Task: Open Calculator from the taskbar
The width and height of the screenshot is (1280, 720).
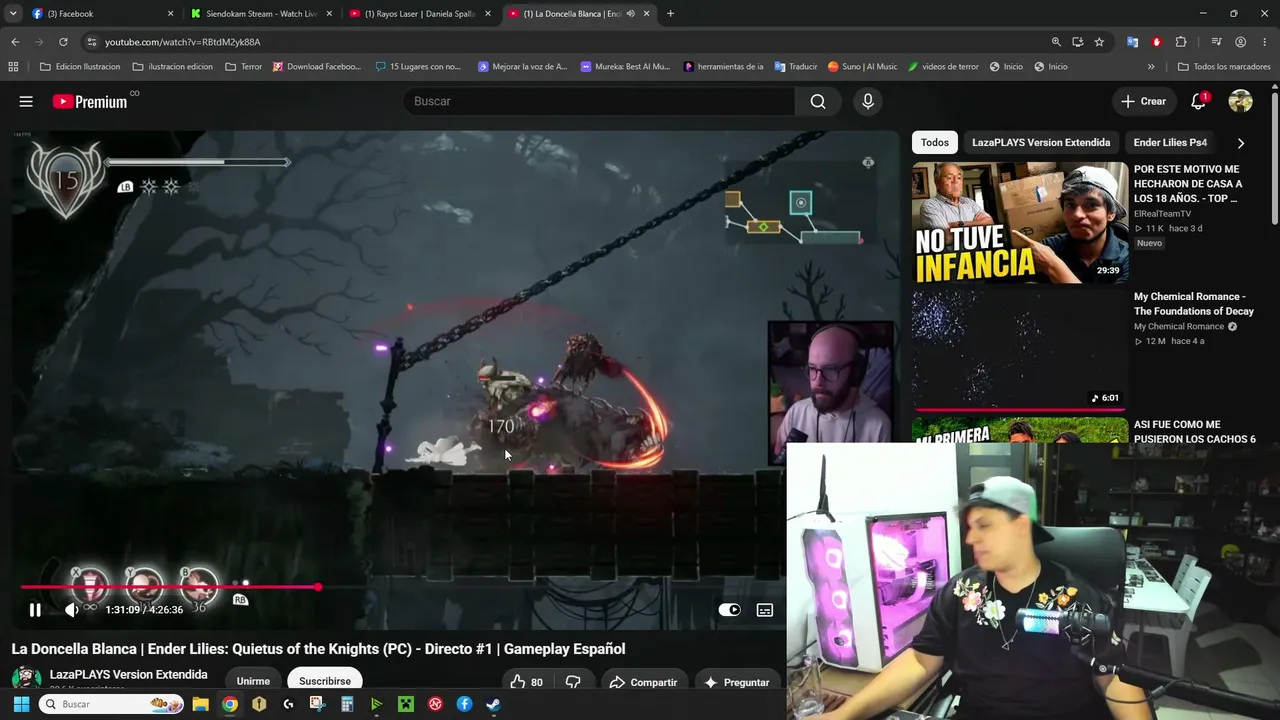Action: (x=347, y=704)
